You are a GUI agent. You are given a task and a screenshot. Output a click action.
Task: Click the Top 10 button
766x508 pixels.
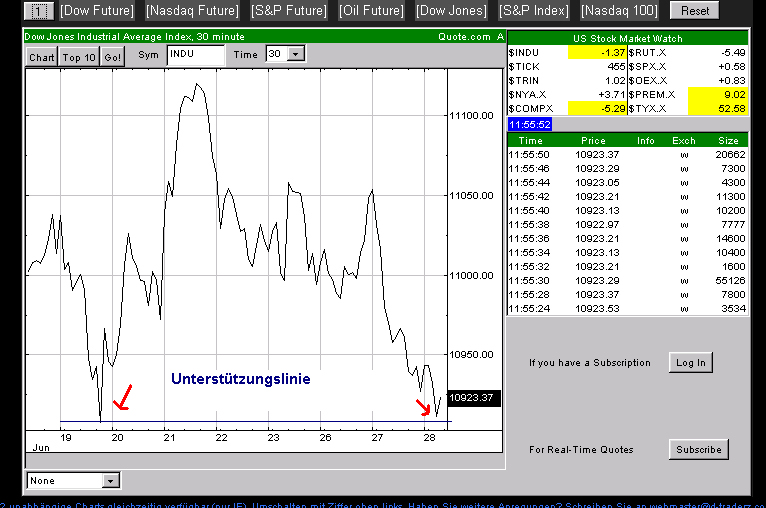pyautogui.click(x=79, y=57)
